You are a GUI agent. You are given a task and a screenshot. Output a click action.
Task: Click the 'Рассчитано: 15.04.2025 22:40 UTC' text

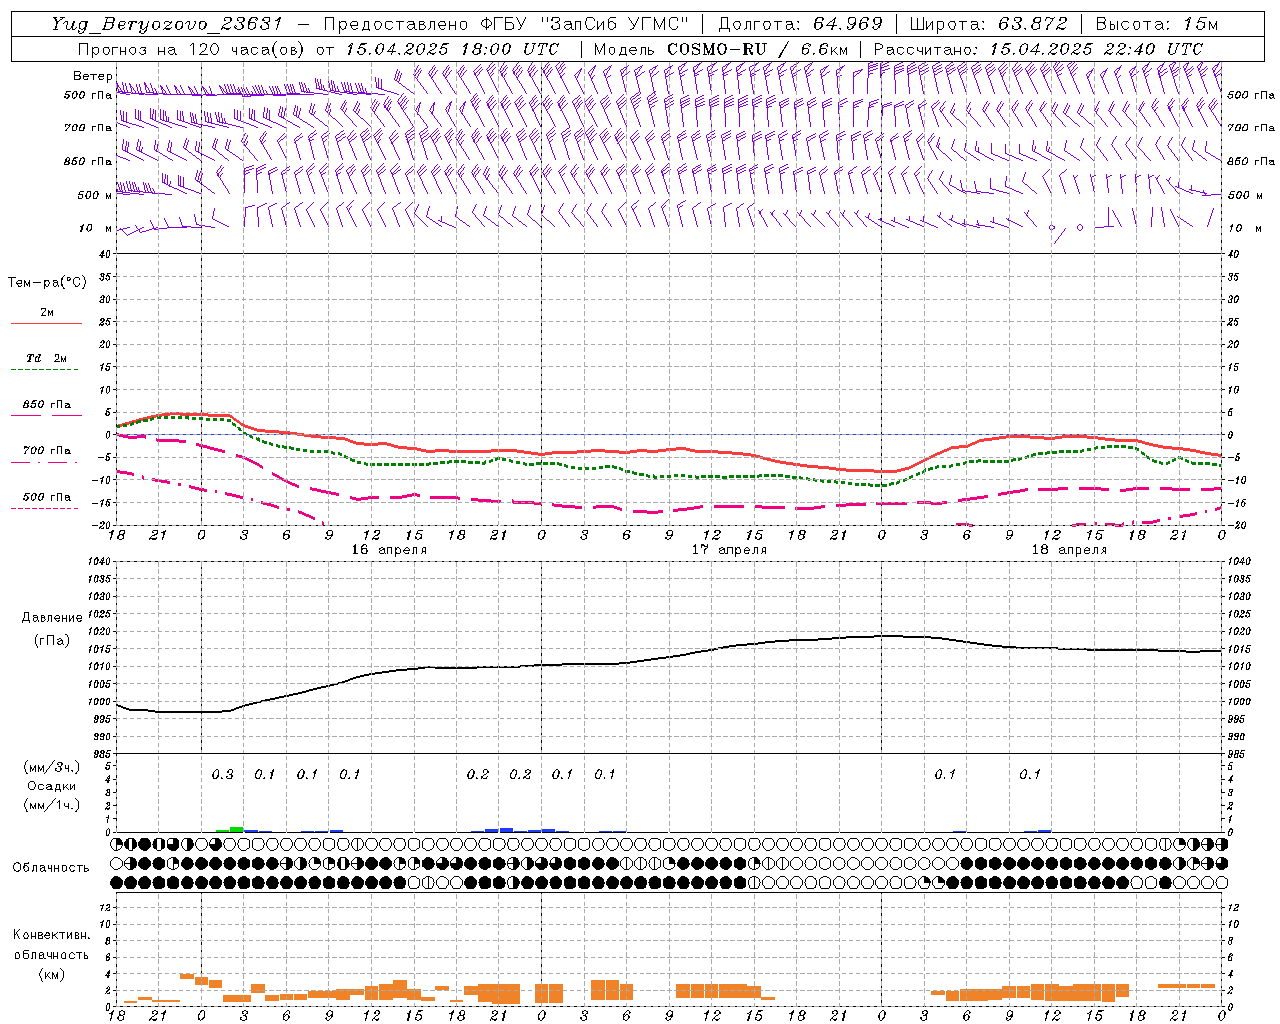click(x=1038, y=49)
